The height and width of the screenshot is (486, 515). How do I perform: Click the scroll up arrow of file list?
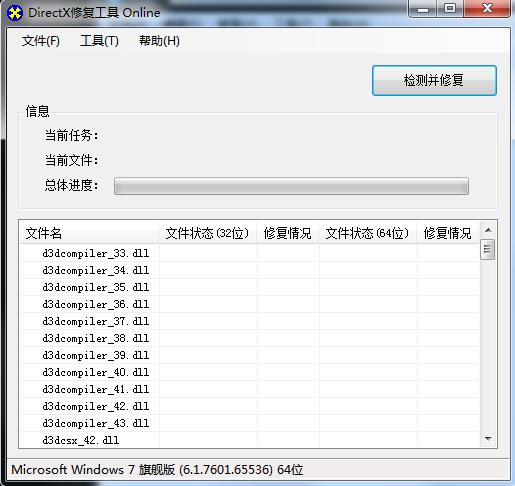488,230
